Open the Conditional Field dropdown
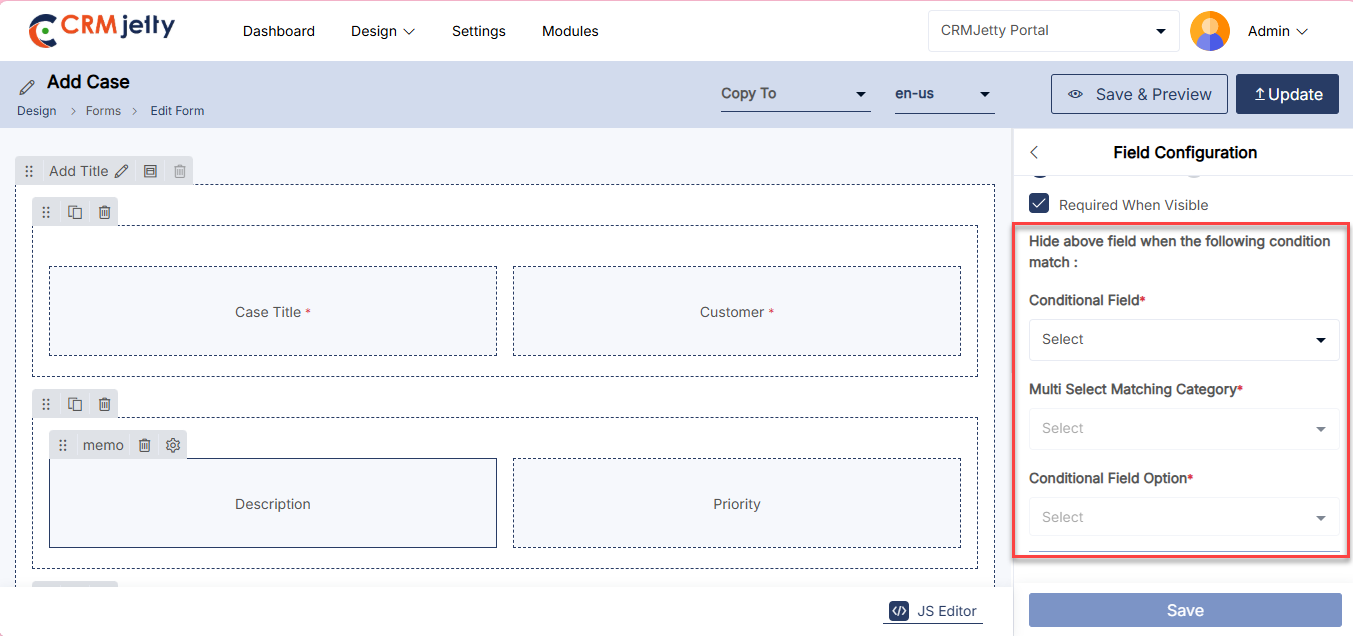This screenshot has height=636, width=1353. (1184, 340)
